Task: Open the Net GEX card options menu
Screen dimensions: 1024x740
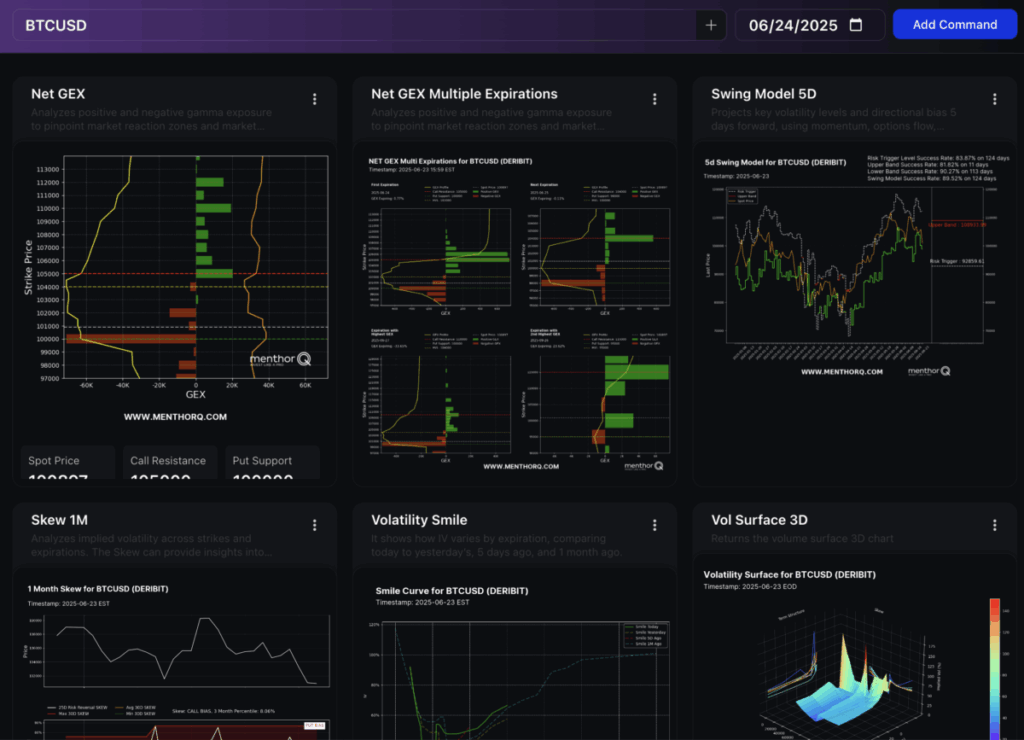Action: click(314, 99)
